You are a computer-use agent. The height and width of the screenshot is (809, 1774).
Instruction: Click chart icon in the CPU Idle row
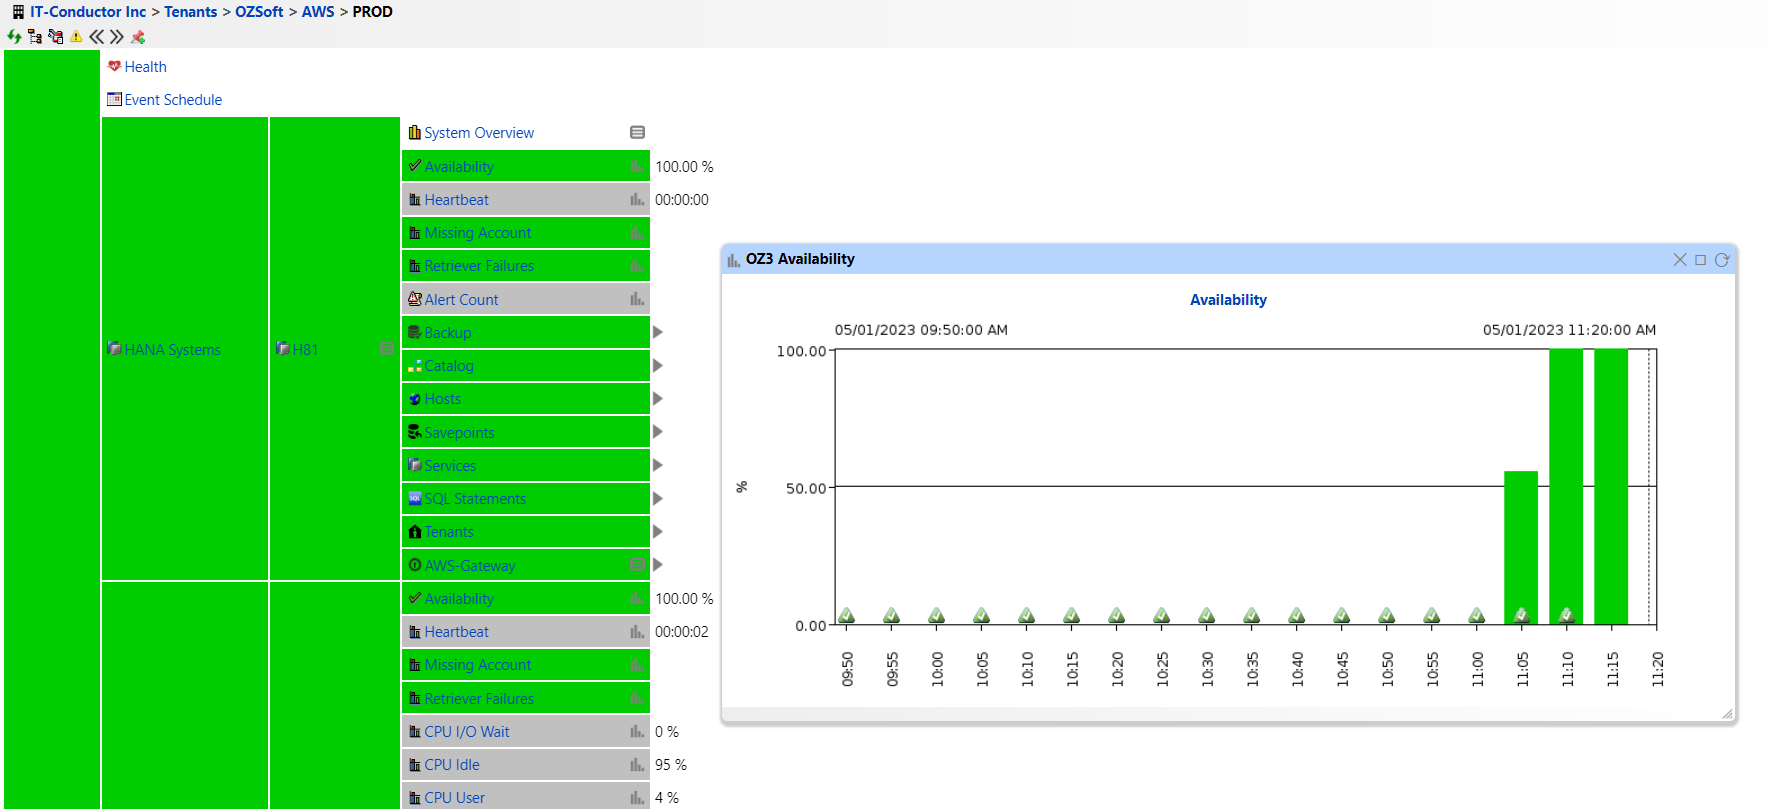pyautogui.click(x=637, y=765)
